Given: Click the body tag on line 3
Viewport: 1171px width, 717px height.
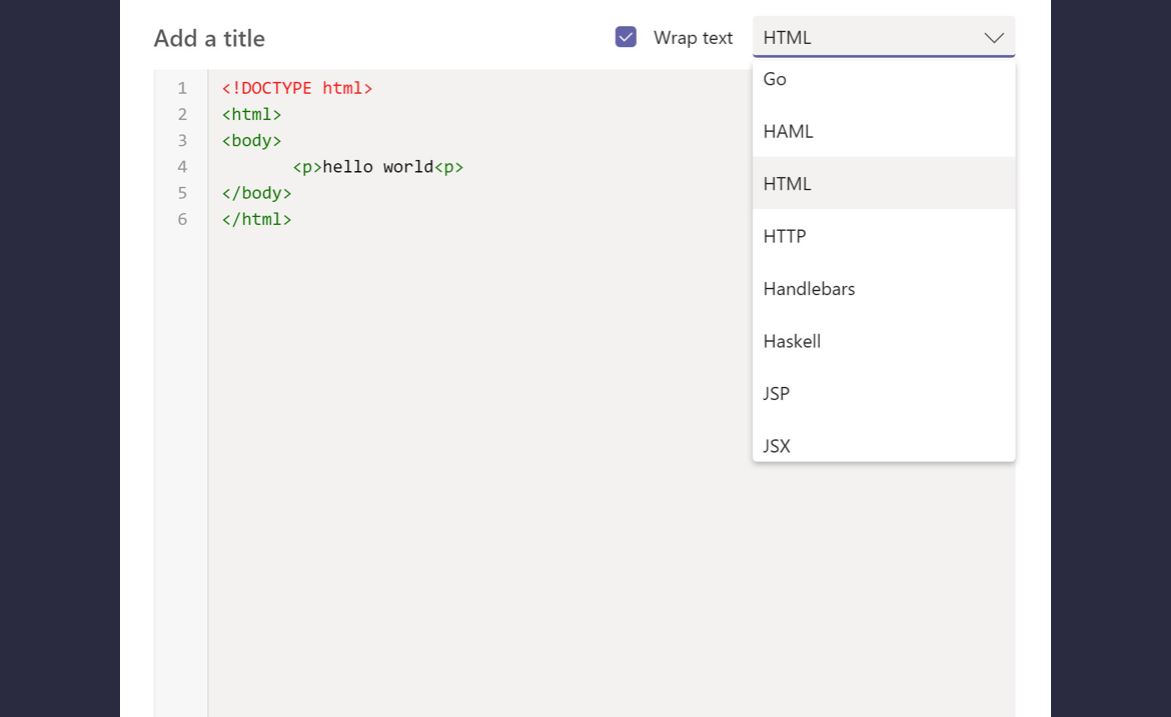Looking at the screenshot, I should (x=250, y=140).
